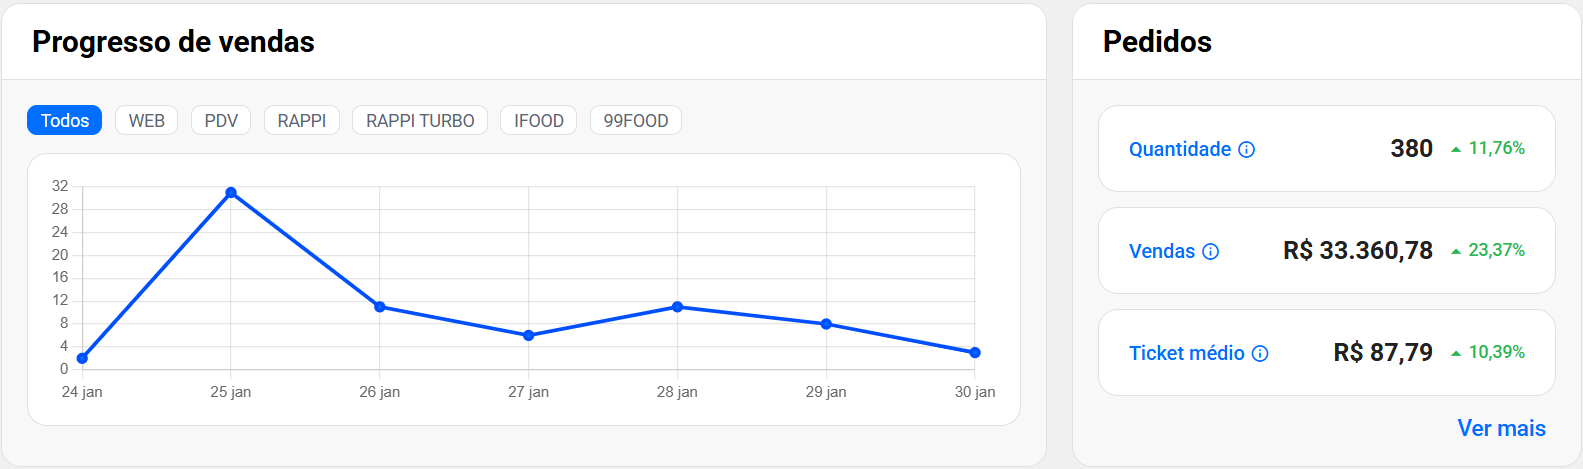
Task: Show only RAPPI sales
Action: click(x=302, y=121)
